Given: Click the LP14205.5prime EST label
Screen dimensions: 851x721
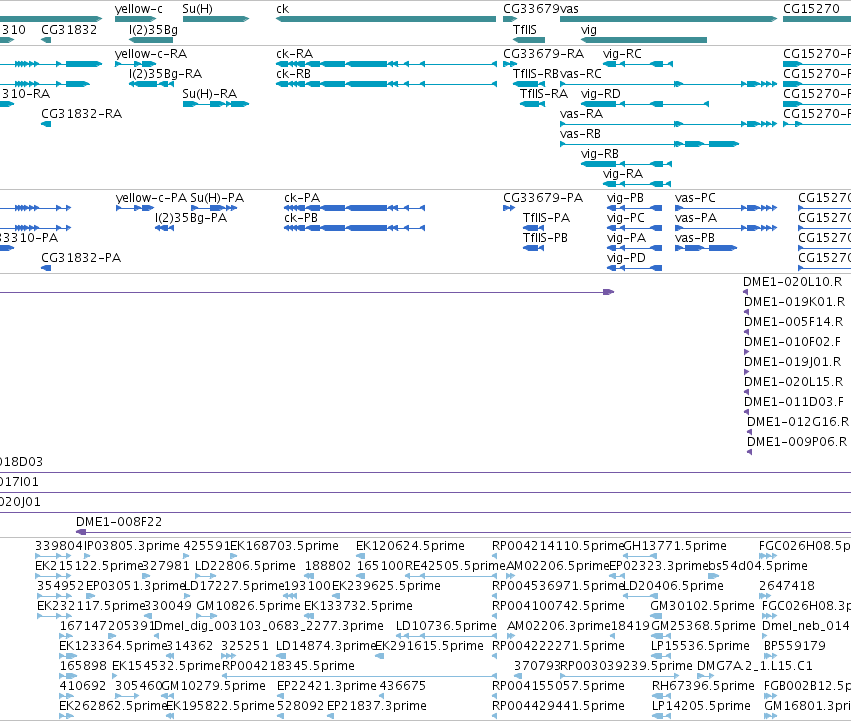Looking at the screenshot, I should pos(701,706).
